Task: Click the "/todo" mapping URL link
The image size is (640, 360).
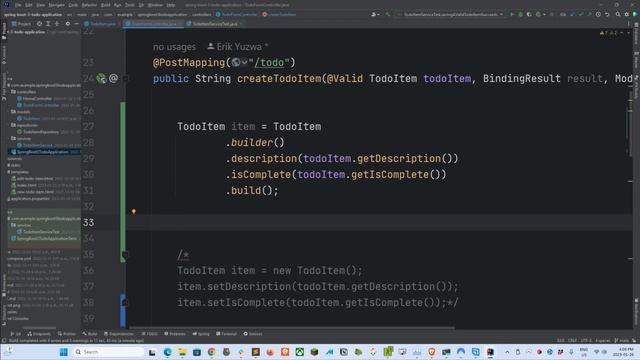Action: [x=269, y=62]
